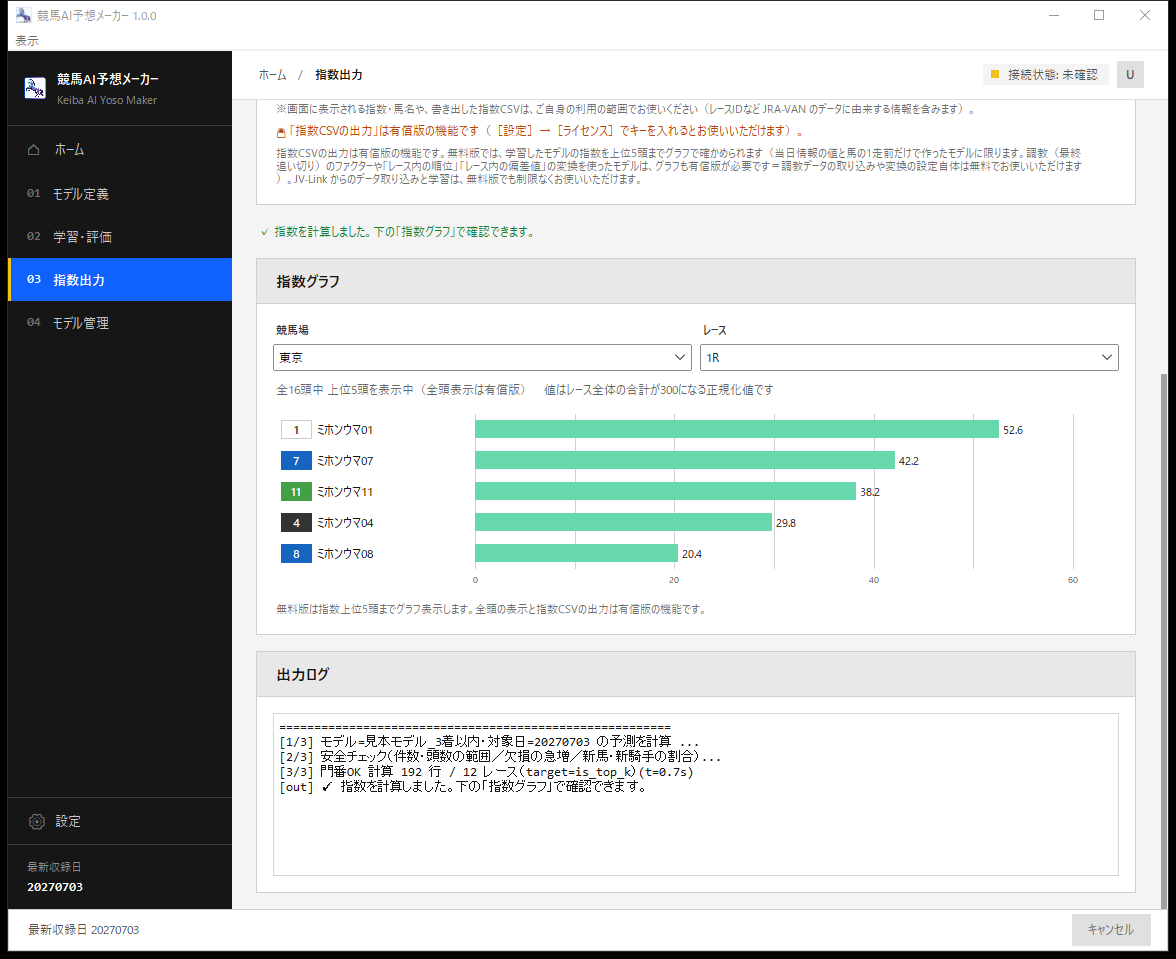Click the ミホンウマ08 bar showing 20.4

(x=576, y=553)
